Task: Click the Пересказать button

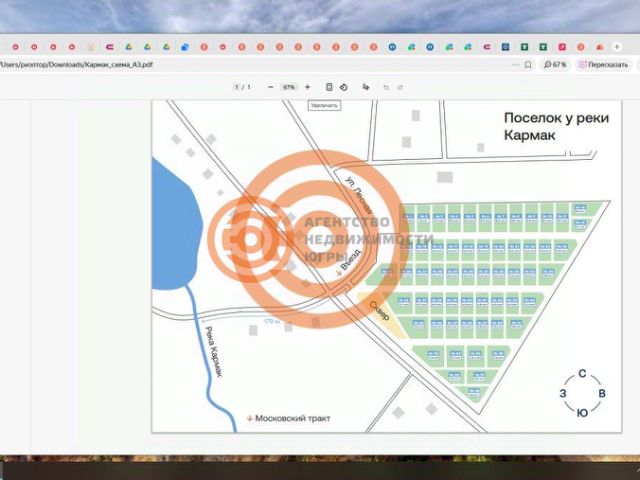Action: [603, 65]
